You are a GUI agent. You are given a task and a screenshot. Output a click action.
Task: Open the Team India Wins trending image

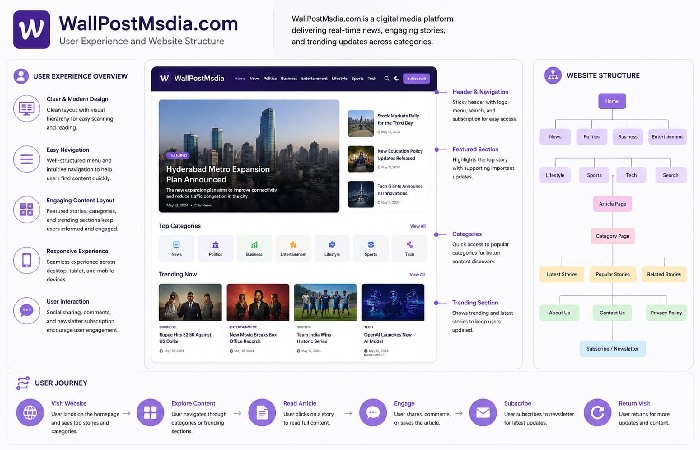click(325, 302)
